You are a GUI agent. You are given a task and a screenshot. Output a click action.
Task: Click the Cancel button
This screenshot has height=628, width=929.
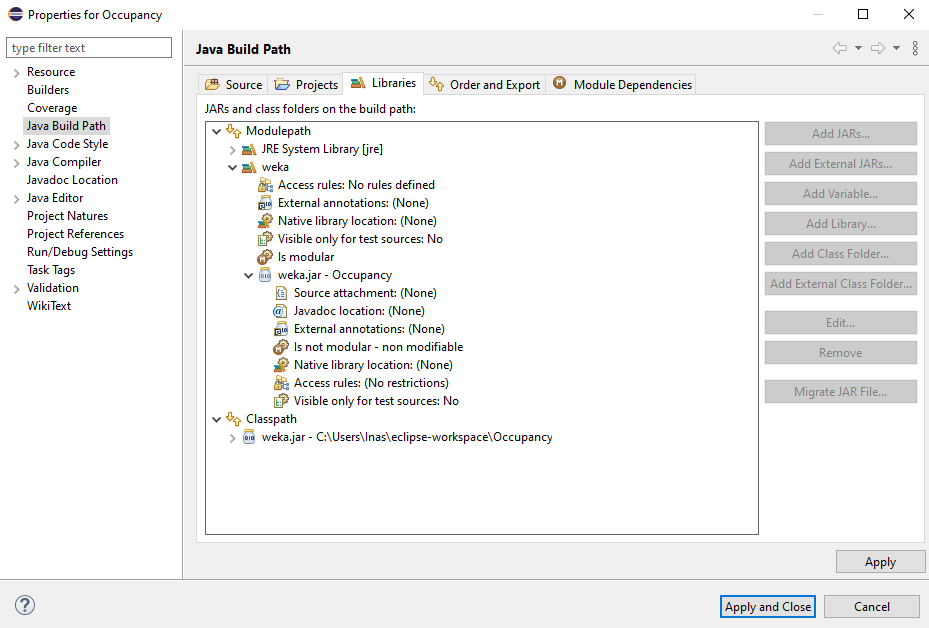click(x=871, y=606)
